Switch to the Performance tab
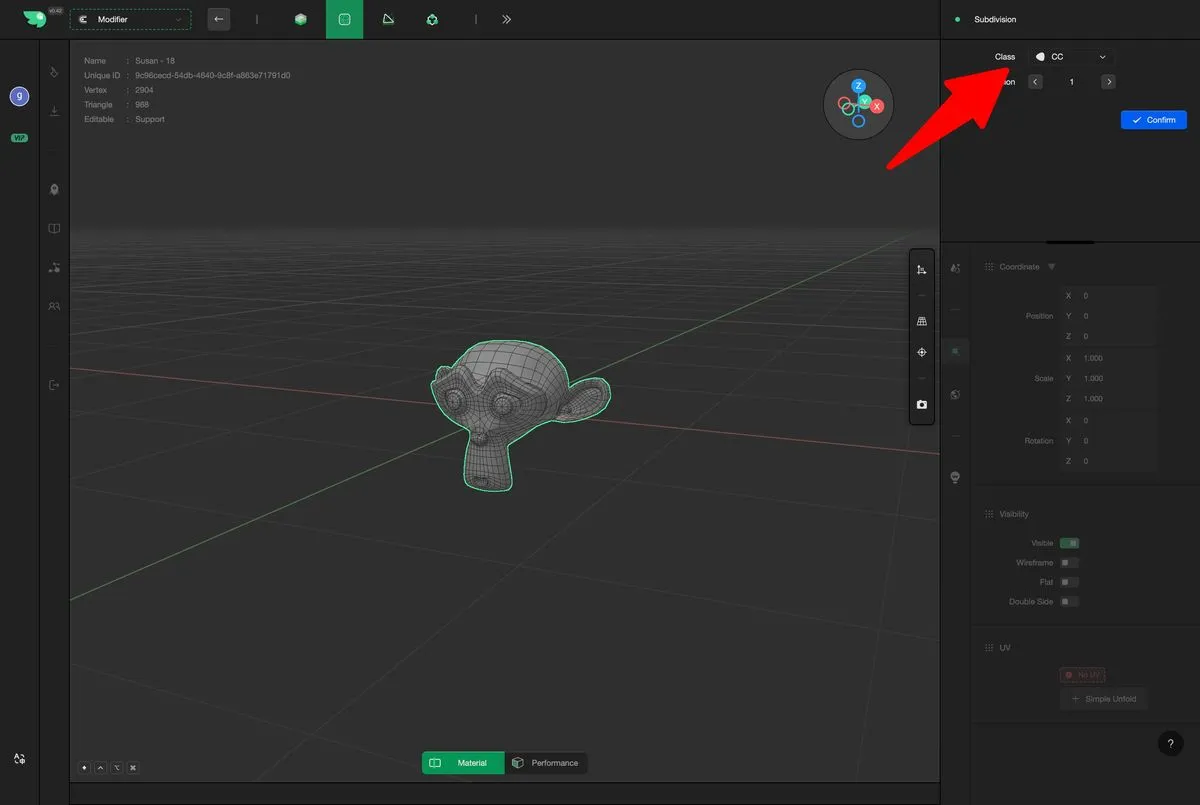The height and width of the screenshot is (805, 1200). (x=545, y=763)
